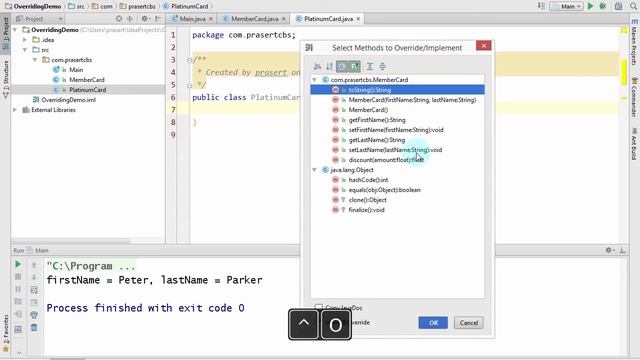Pause output in Run panel
Viewport: 640px width, 360px height.
18,289
